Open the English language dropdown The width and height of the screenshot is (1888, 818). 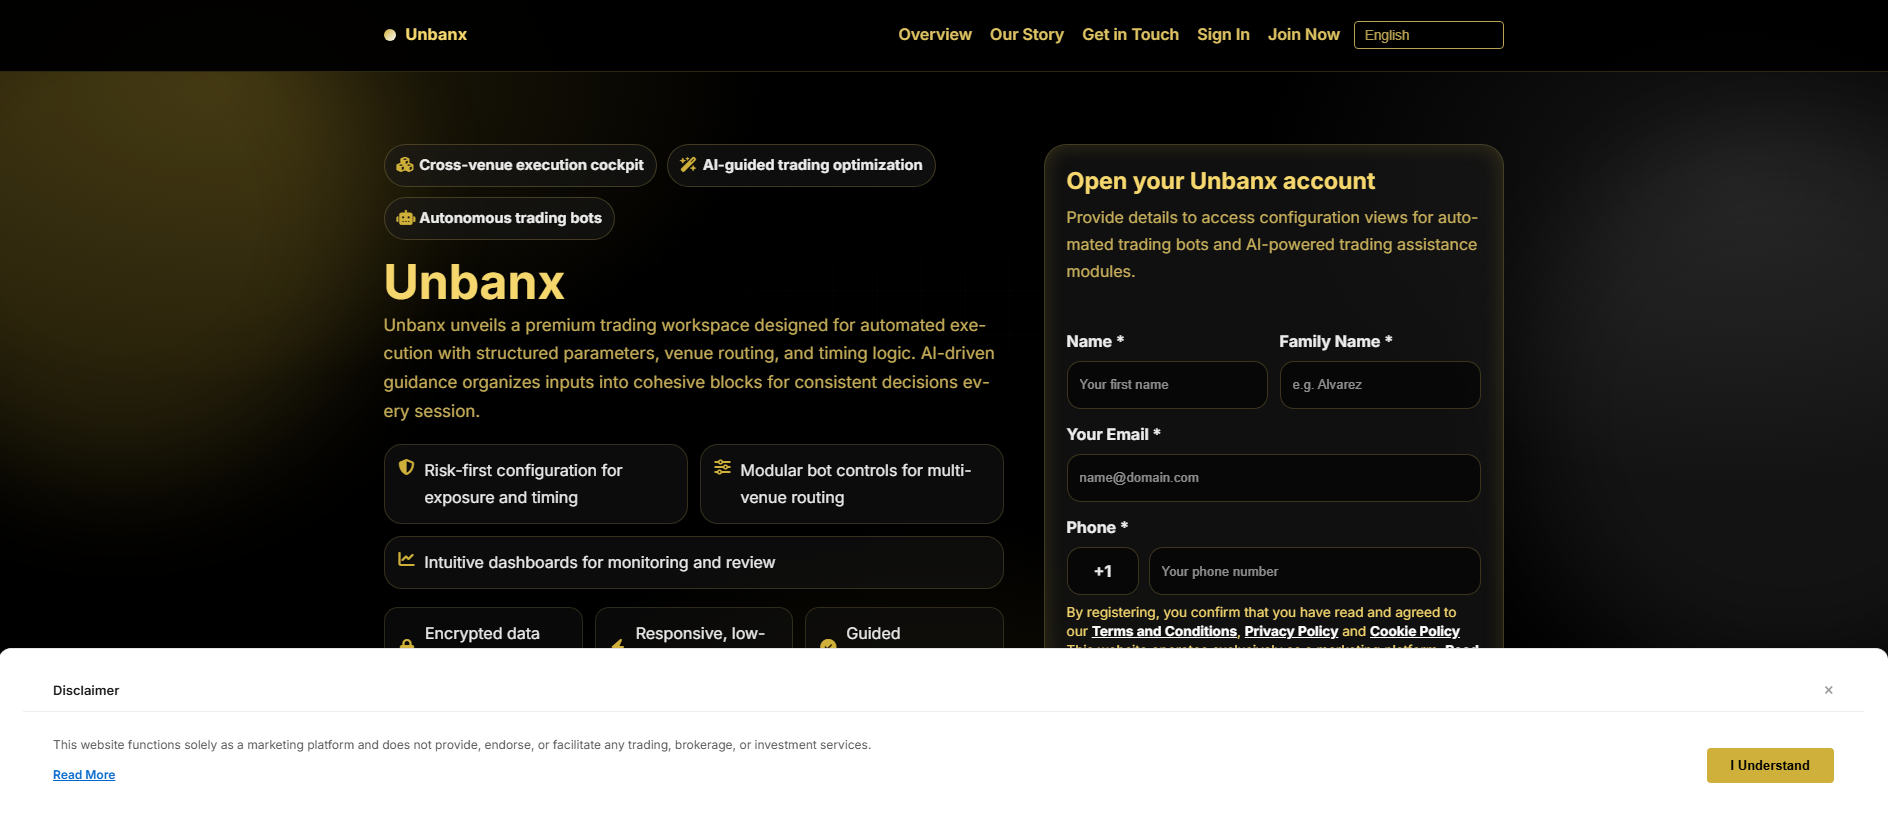click(x=1428, y=35)
